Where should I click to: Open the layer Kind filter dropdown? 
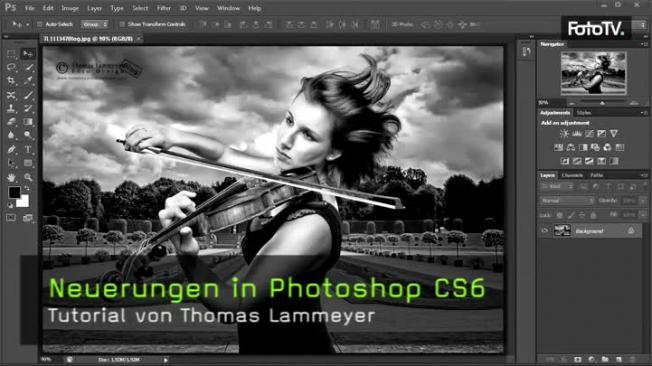(x=556, y=187)
